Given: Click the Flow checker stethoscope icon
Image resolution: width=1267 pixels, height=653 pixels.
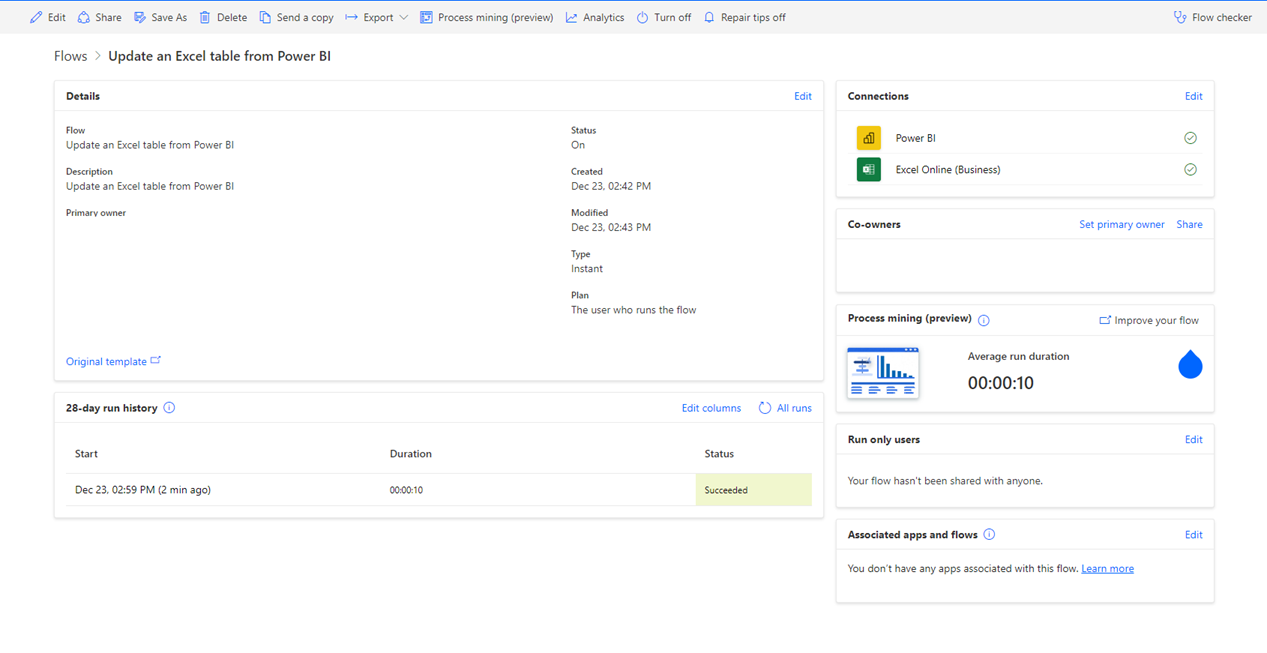Looking at the screenshot, I should pyautogui.click(x=1180, y=17).
